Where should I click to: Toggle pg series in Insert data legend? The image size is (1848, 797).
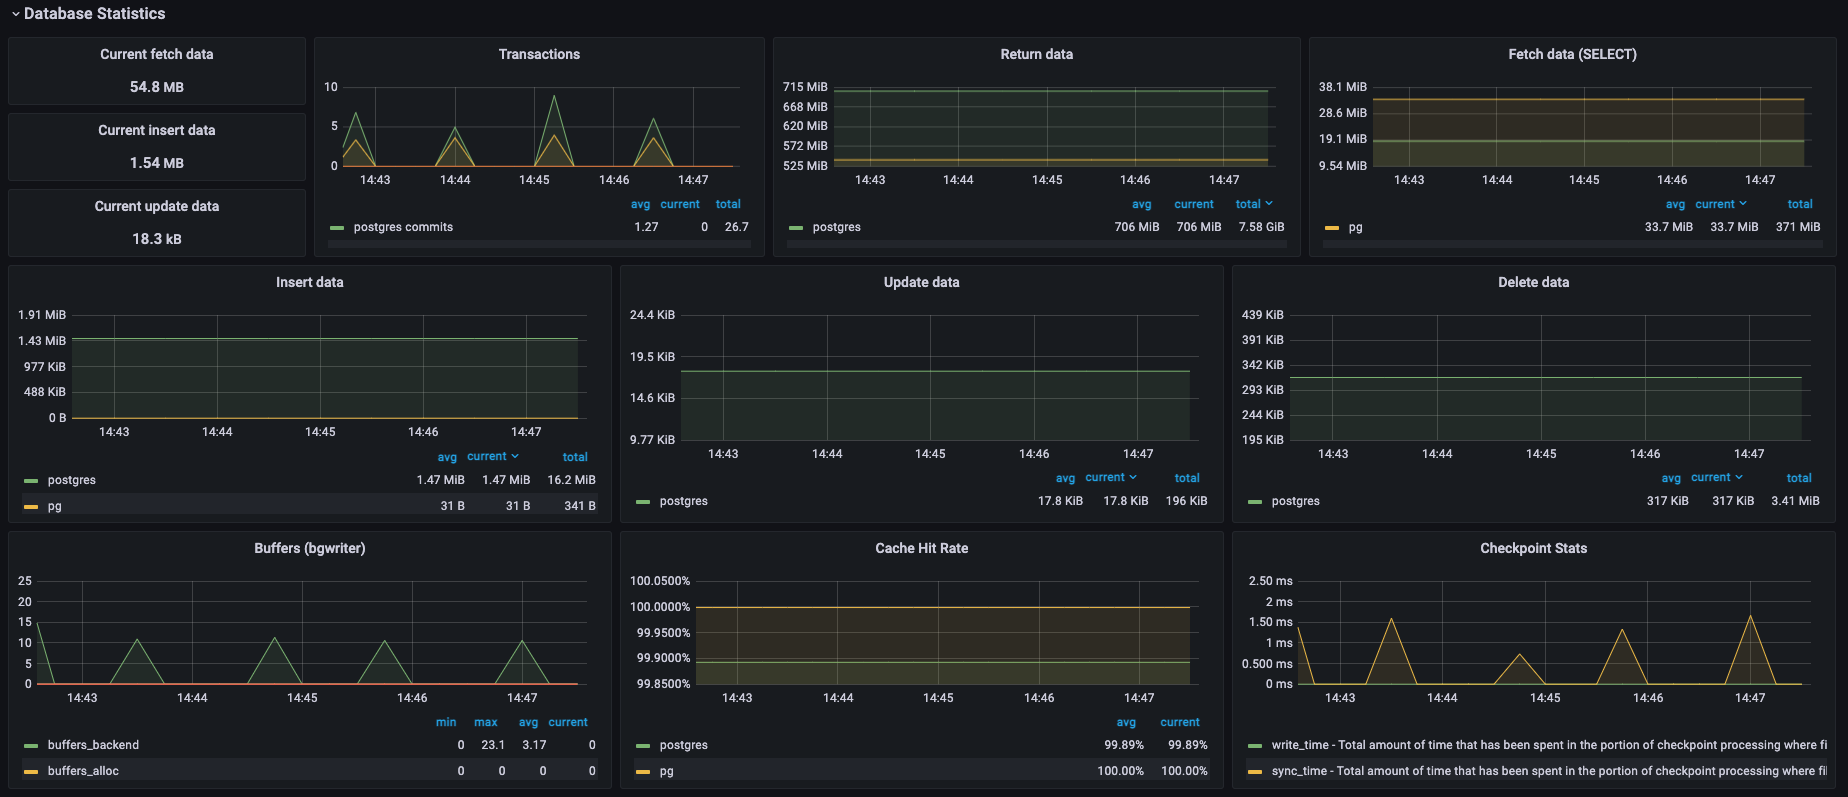pos(54,506)
